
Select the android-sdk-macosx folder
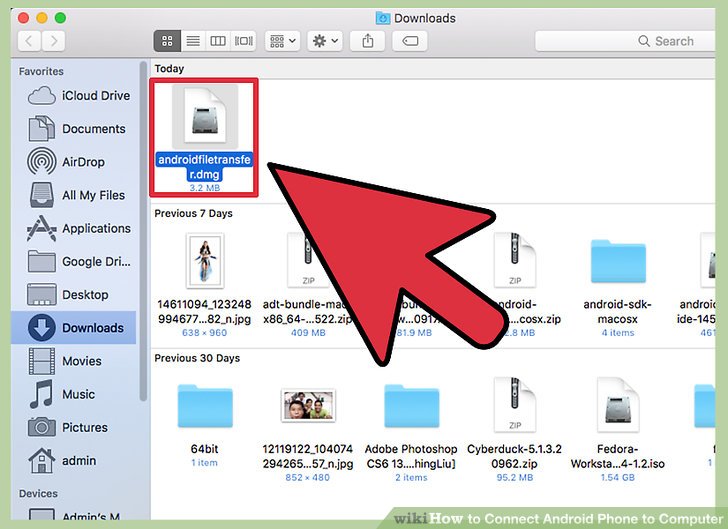click(x=618, y=262)
